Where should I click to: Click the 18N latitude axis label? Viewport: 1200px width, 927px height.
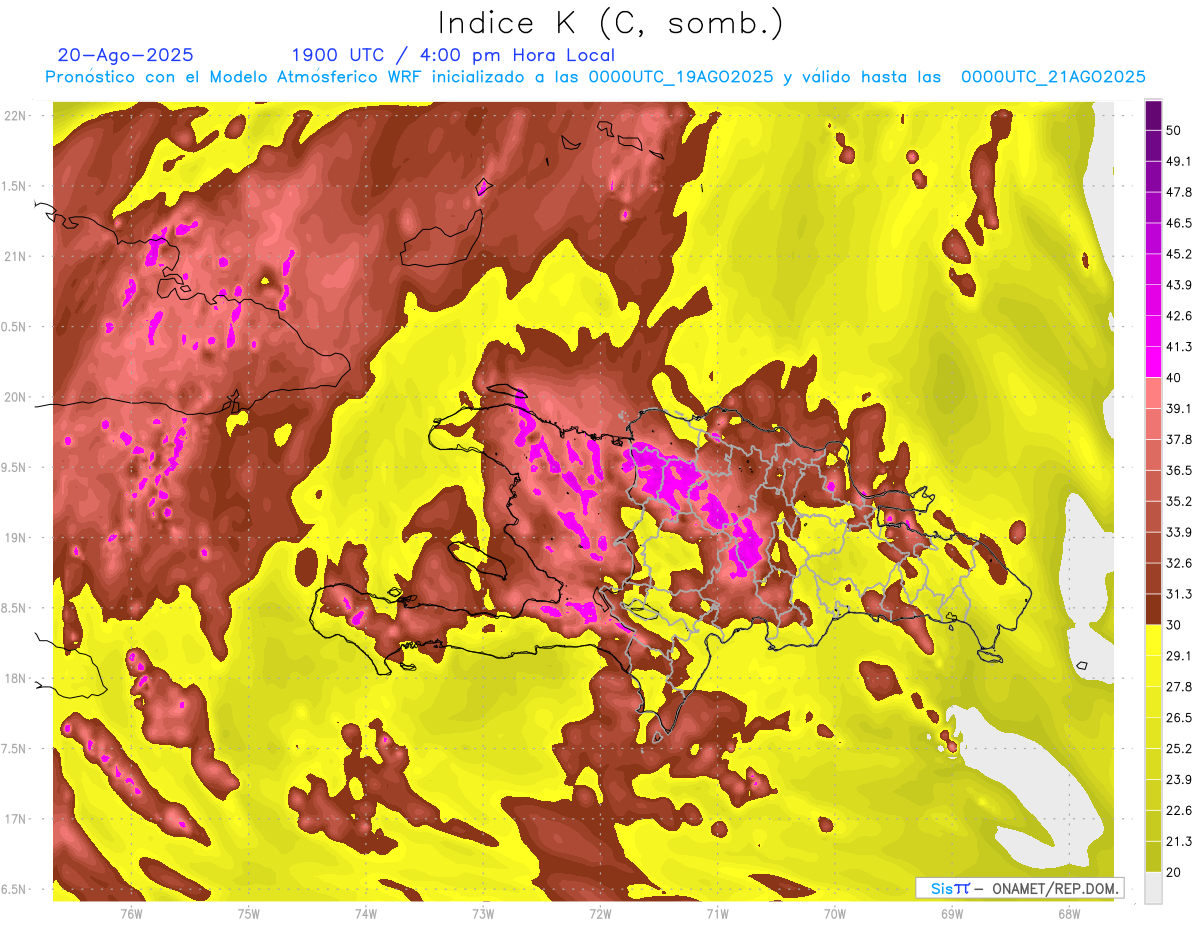pos(15,678)
